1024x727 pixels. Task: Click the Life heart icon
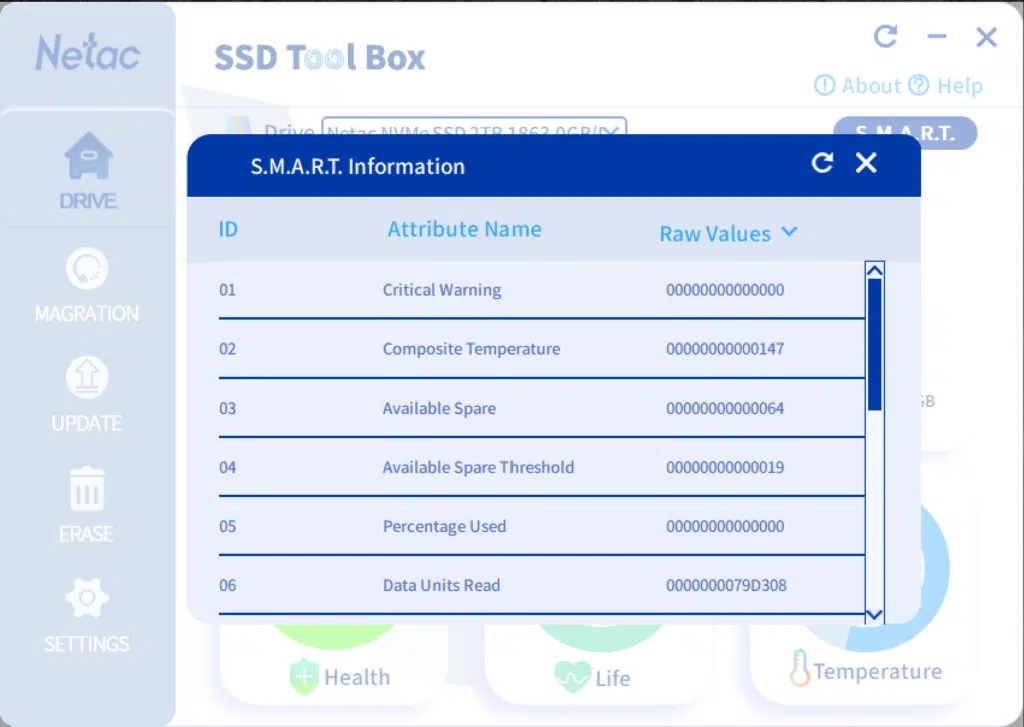572,677
